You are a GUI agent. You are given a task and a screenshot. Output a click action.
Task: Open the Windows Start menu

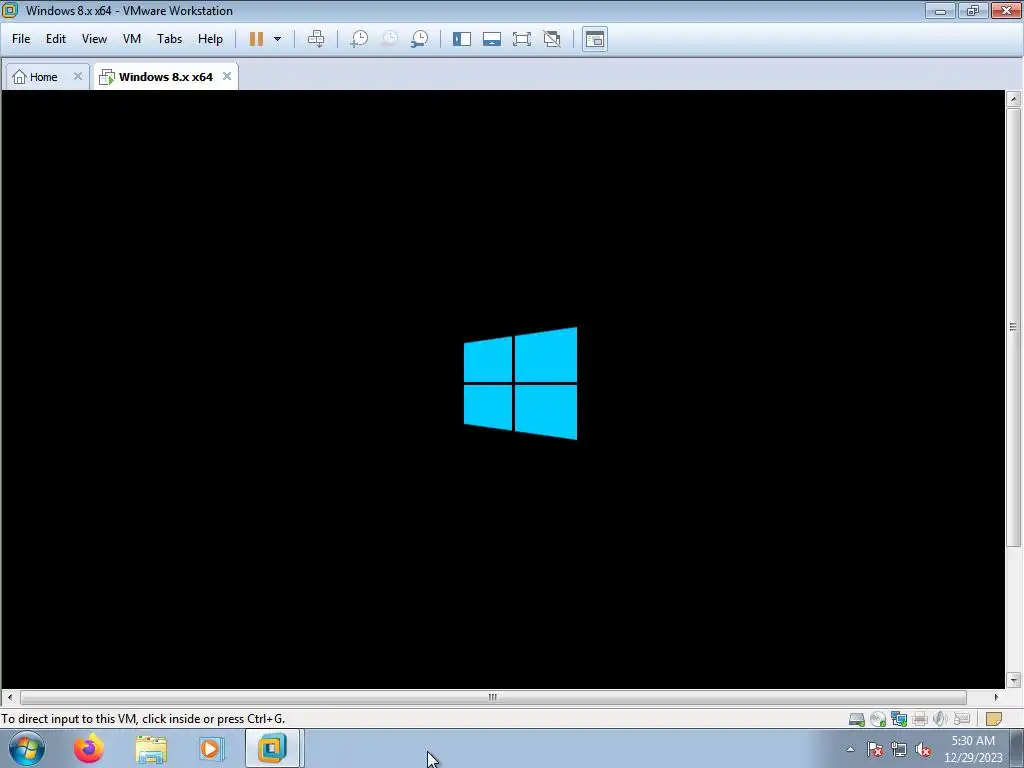pos(27,748)
